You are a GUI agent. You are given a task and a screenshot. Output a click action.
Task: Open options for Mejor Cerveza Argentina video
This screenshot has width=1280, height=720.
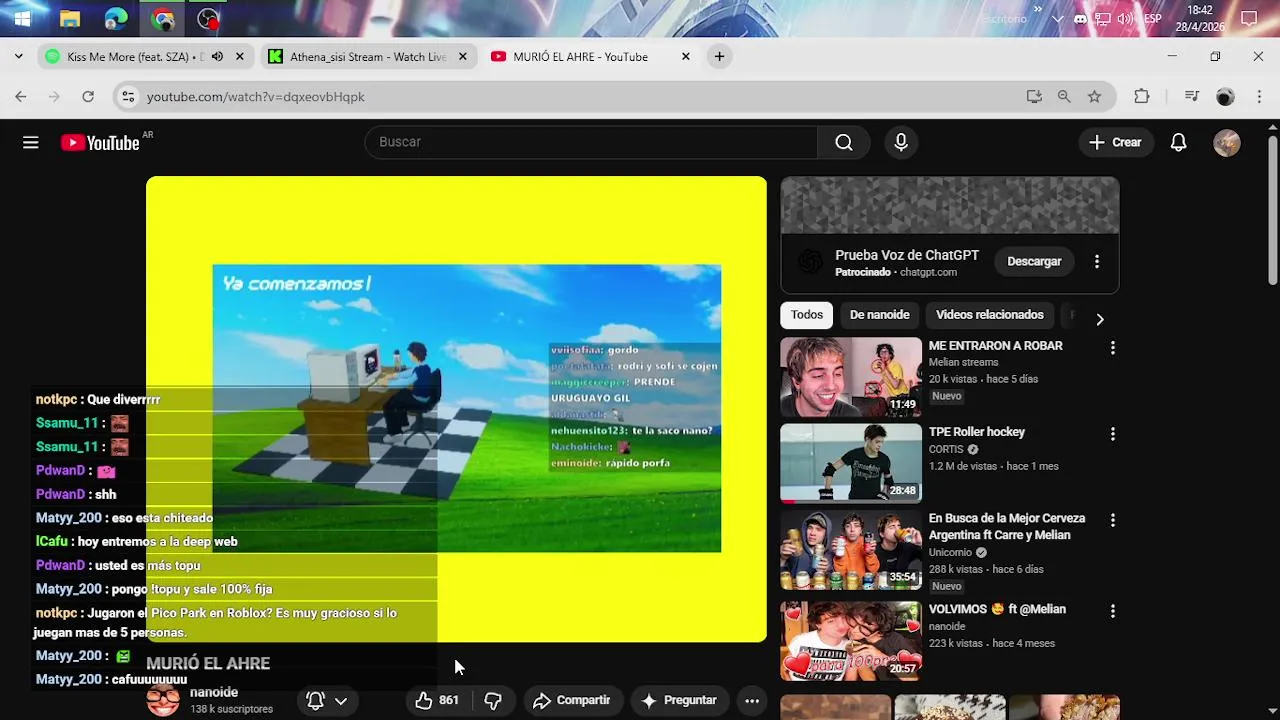tap(1112, 520)
